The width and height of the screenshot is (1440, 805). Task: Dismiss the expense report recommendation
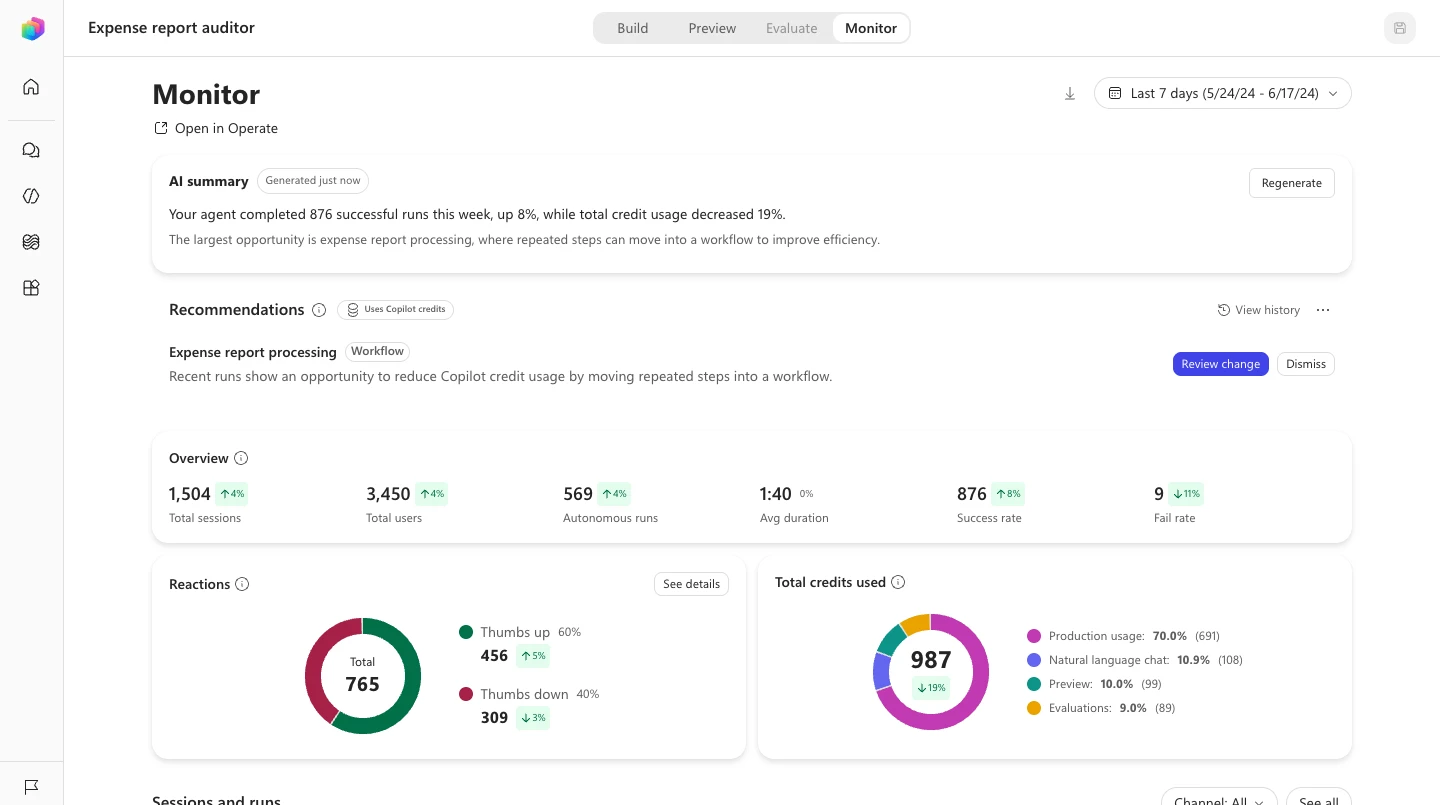pos(1306,364)
